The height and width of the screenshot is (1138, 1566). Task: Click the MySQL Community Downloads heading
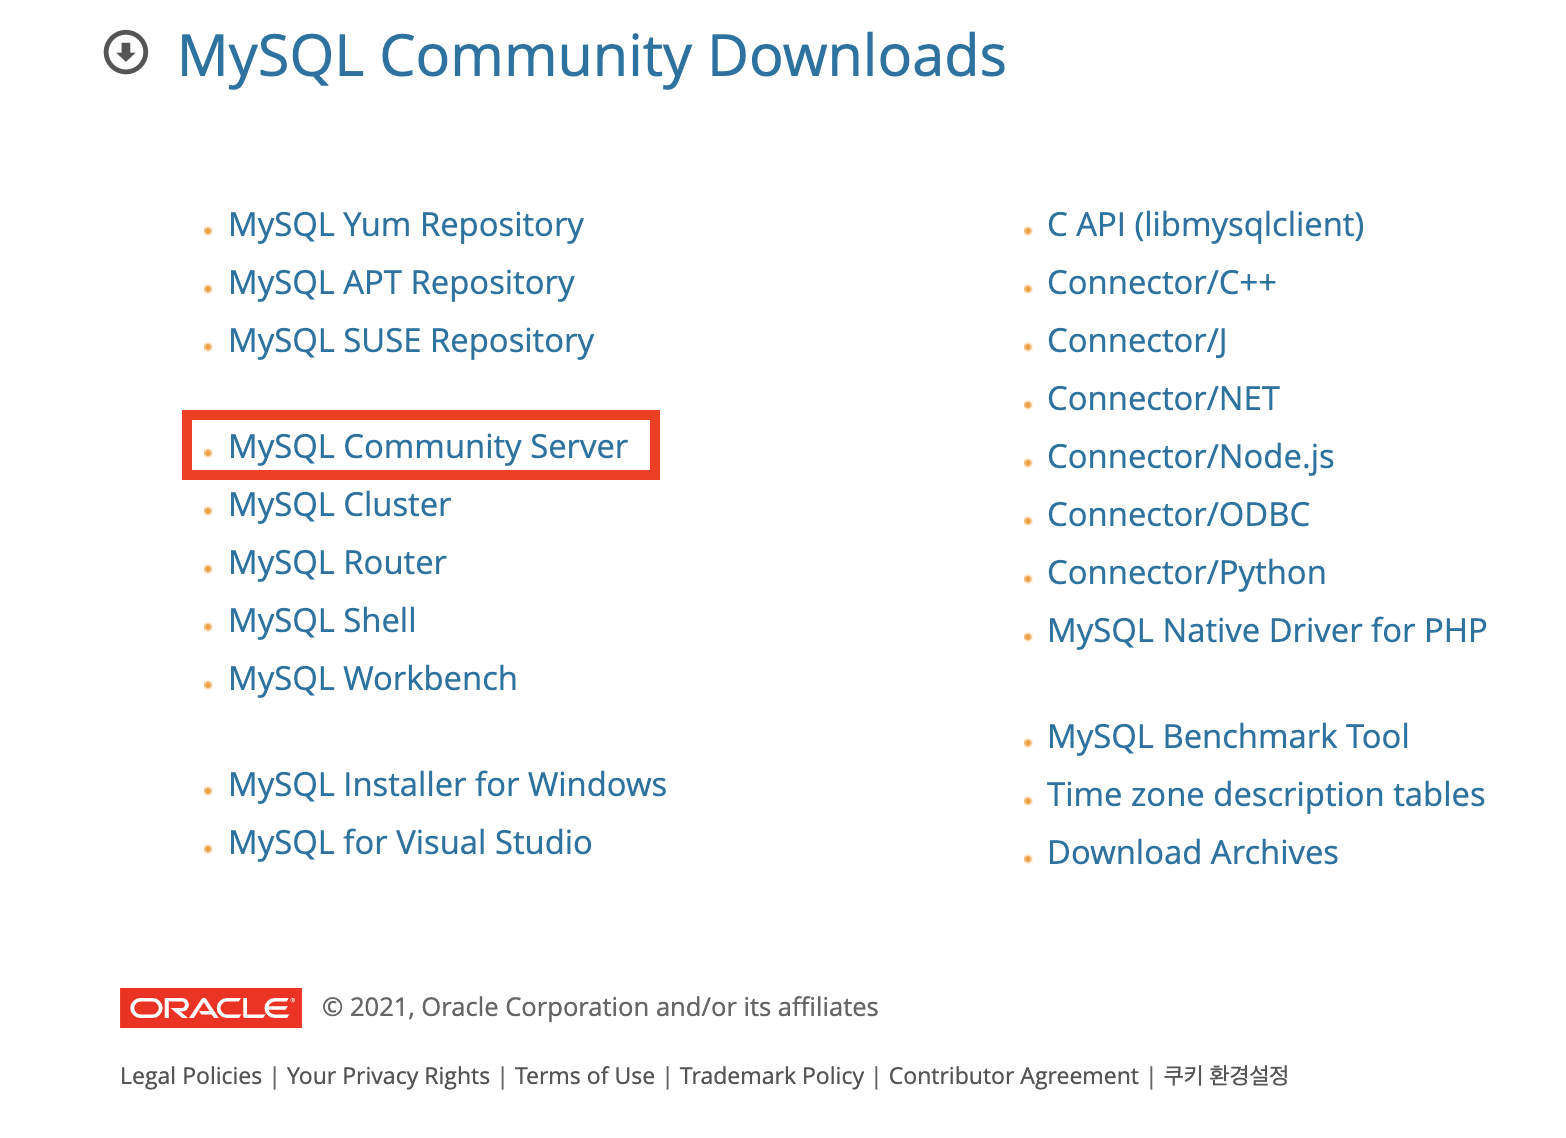(x=592, y=56)
